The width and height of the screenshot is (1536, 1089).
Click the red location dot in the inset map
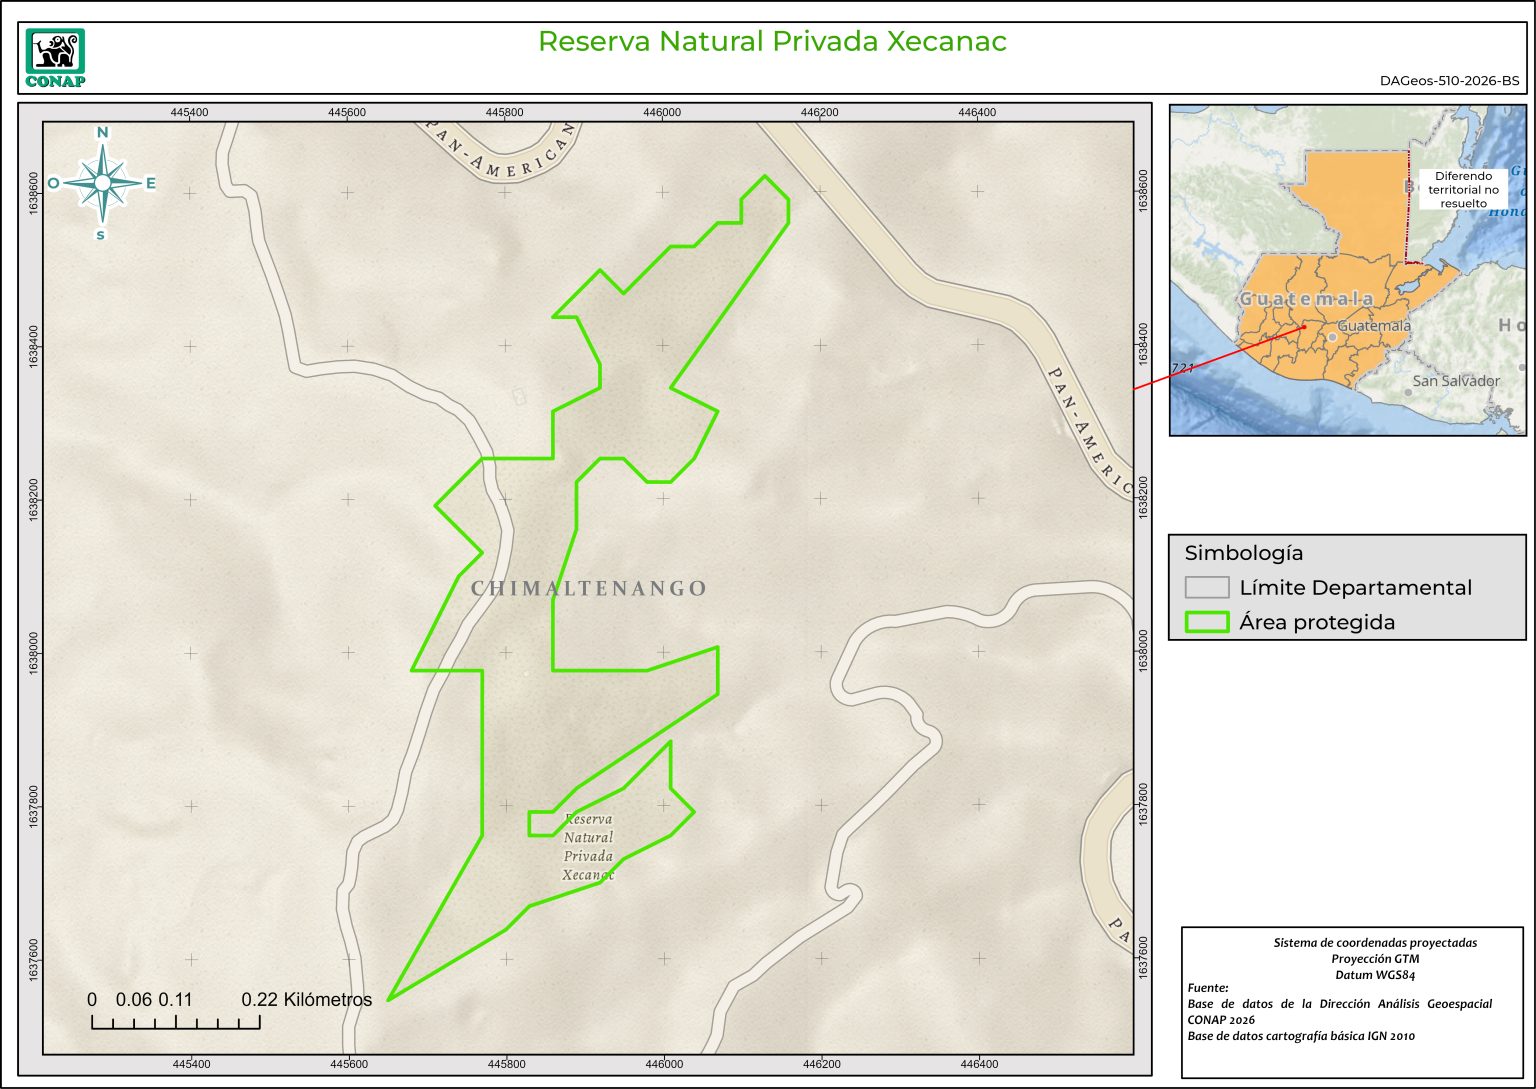[1304, 327]
